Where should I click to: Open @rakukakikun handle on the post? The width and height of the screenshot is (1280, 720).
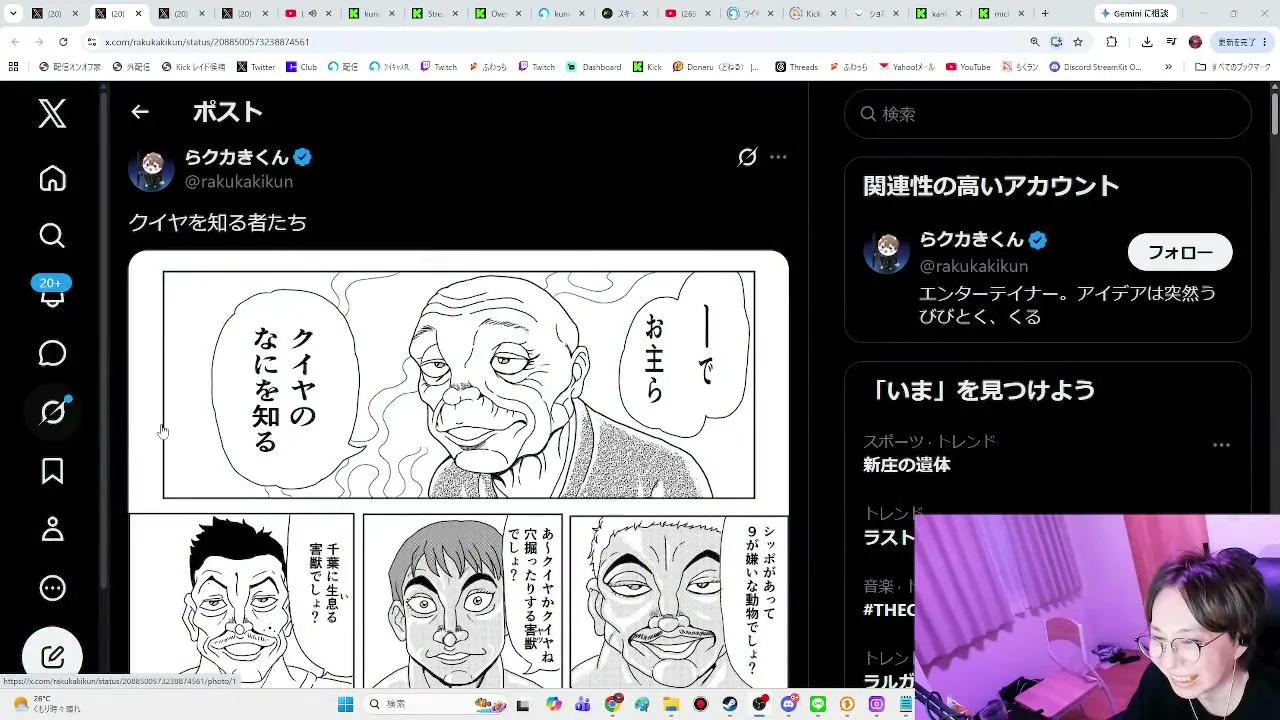239,182
